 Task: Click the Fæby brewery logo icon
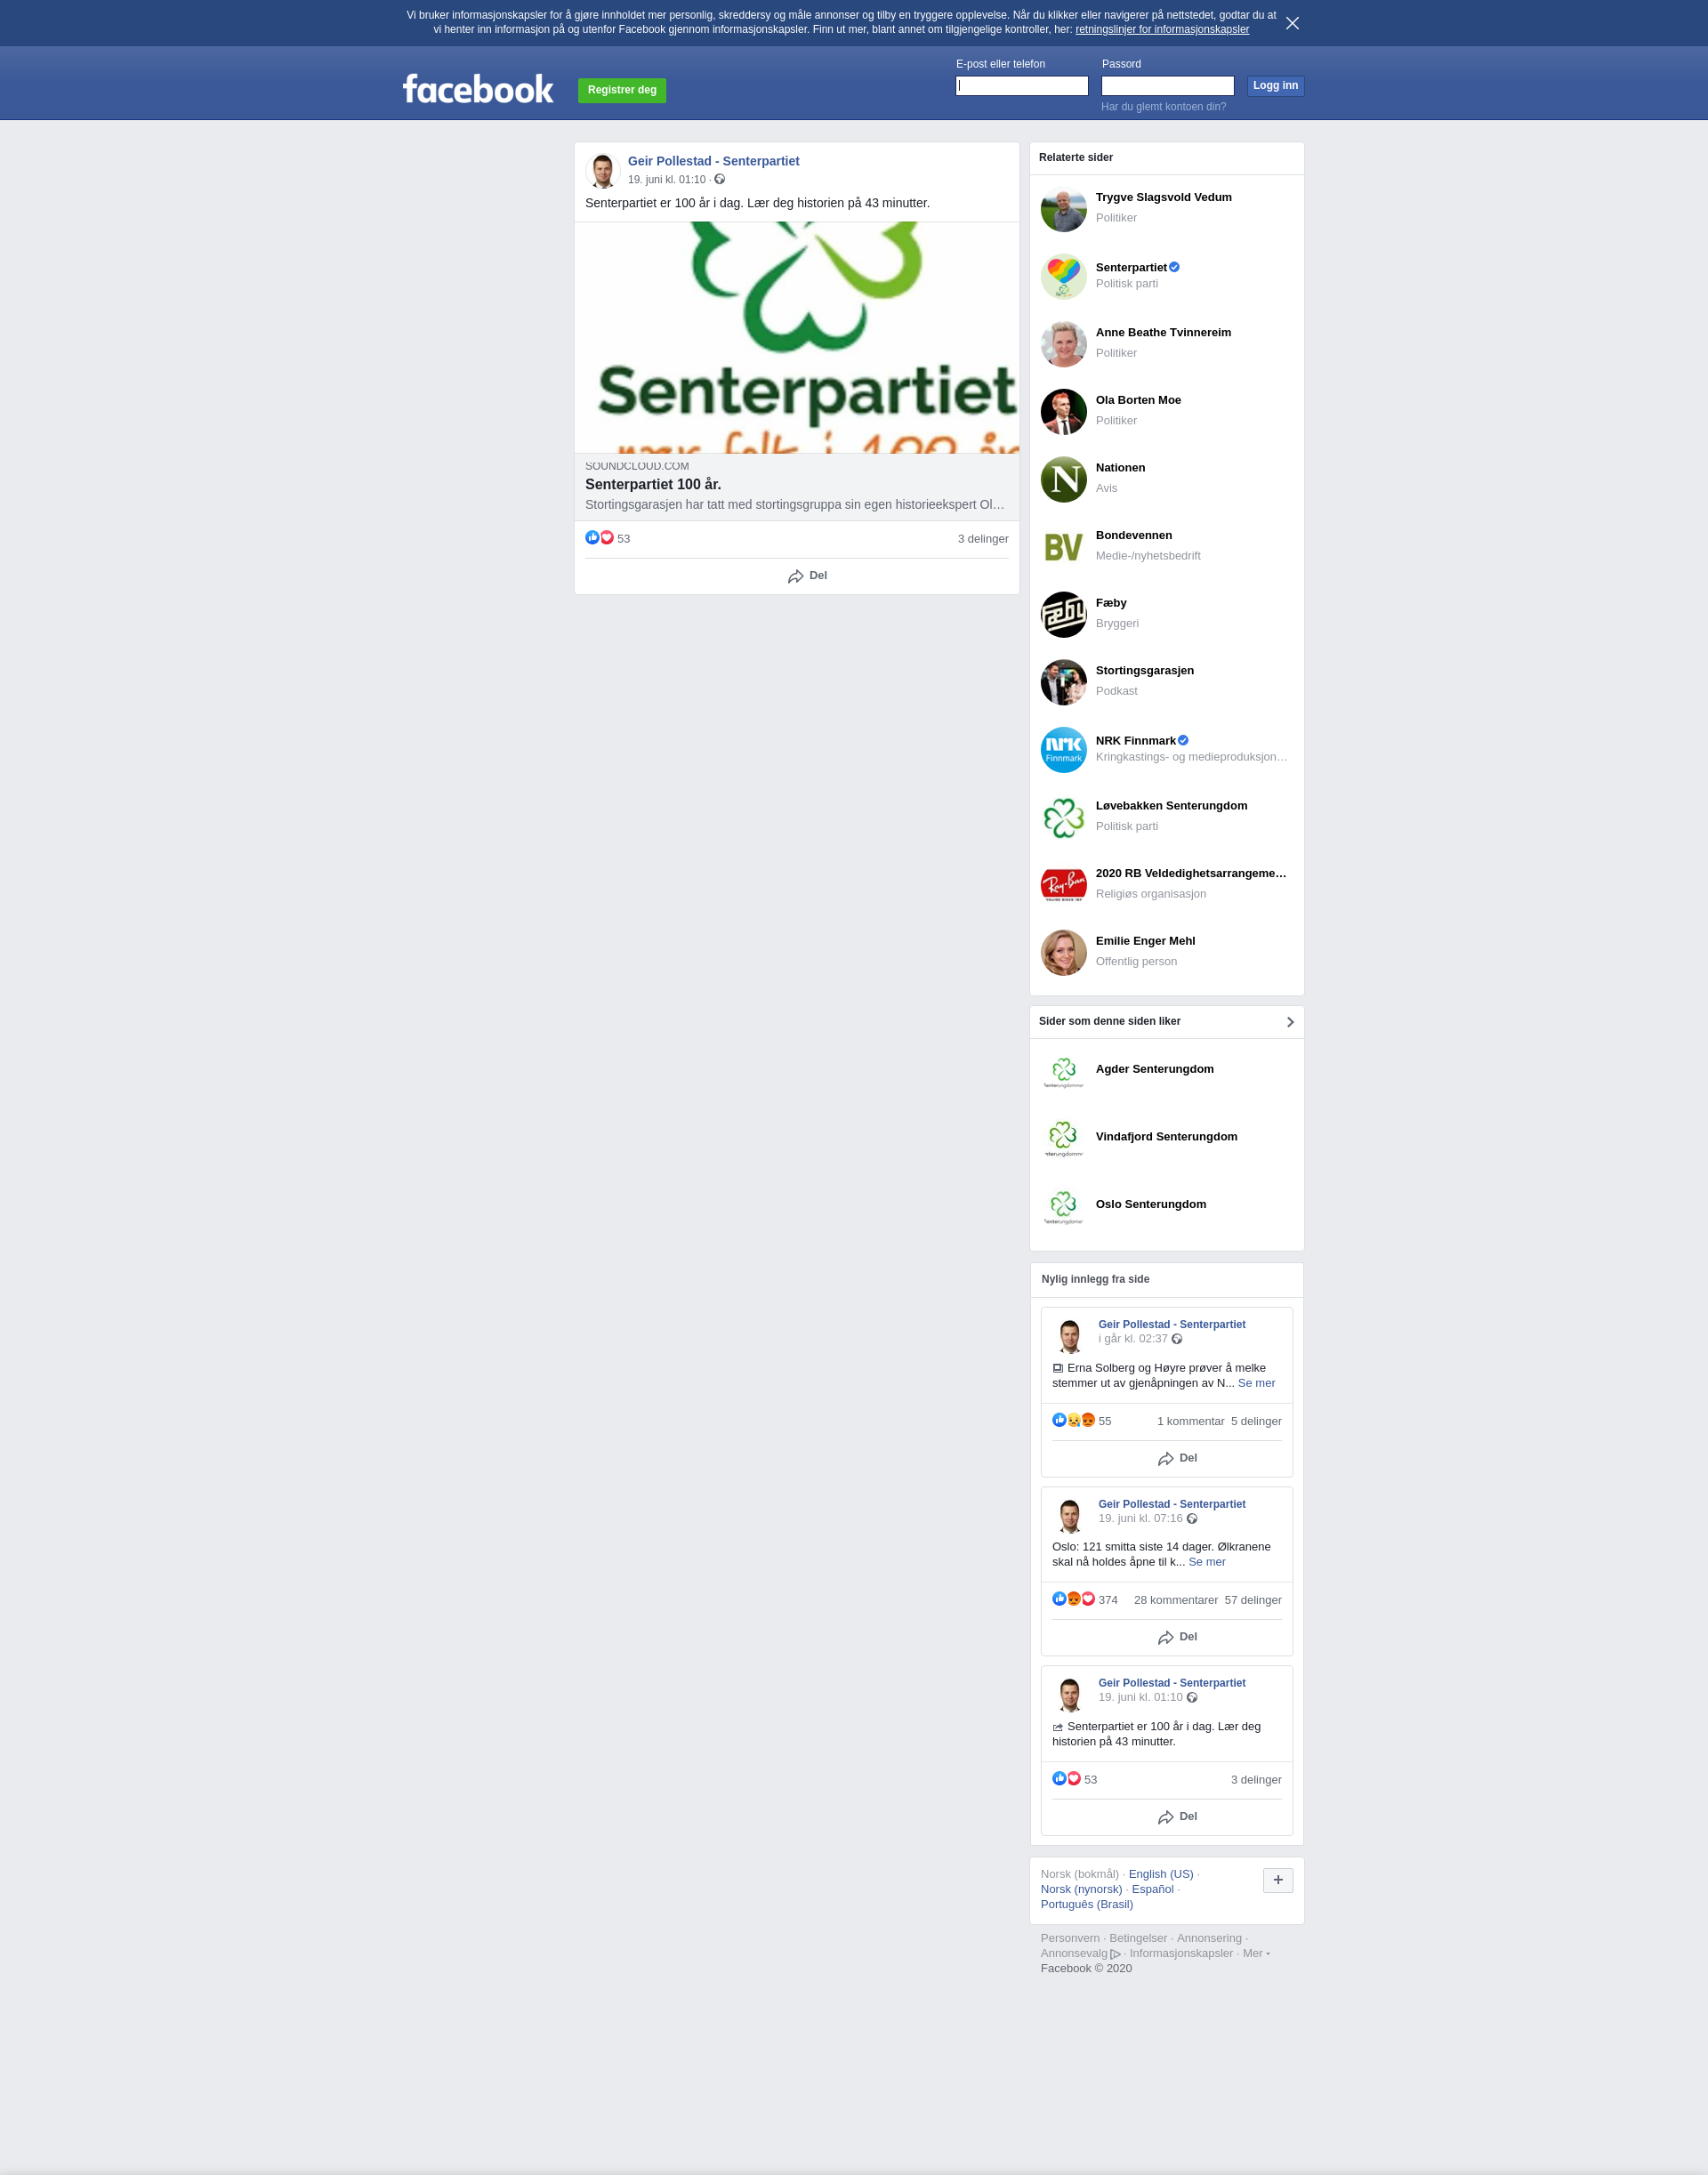(1063, 615)
